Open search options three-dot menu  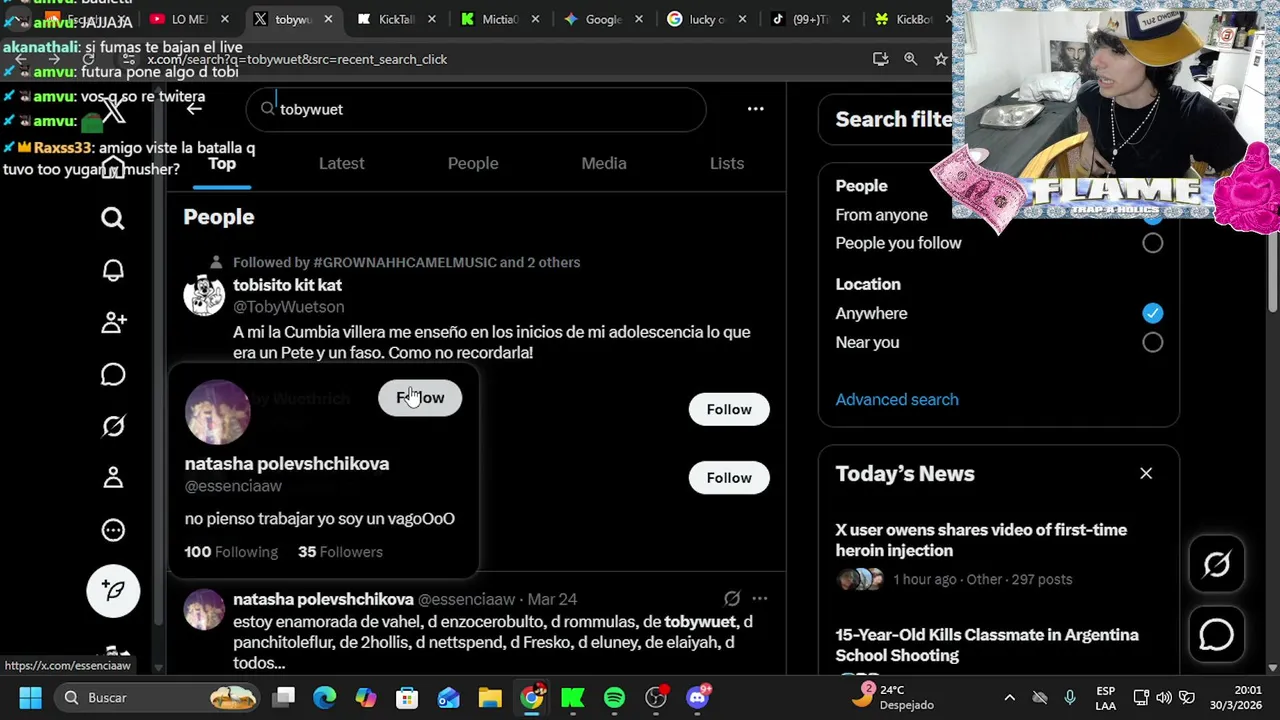pyautogui.click(x=755, y=109)
